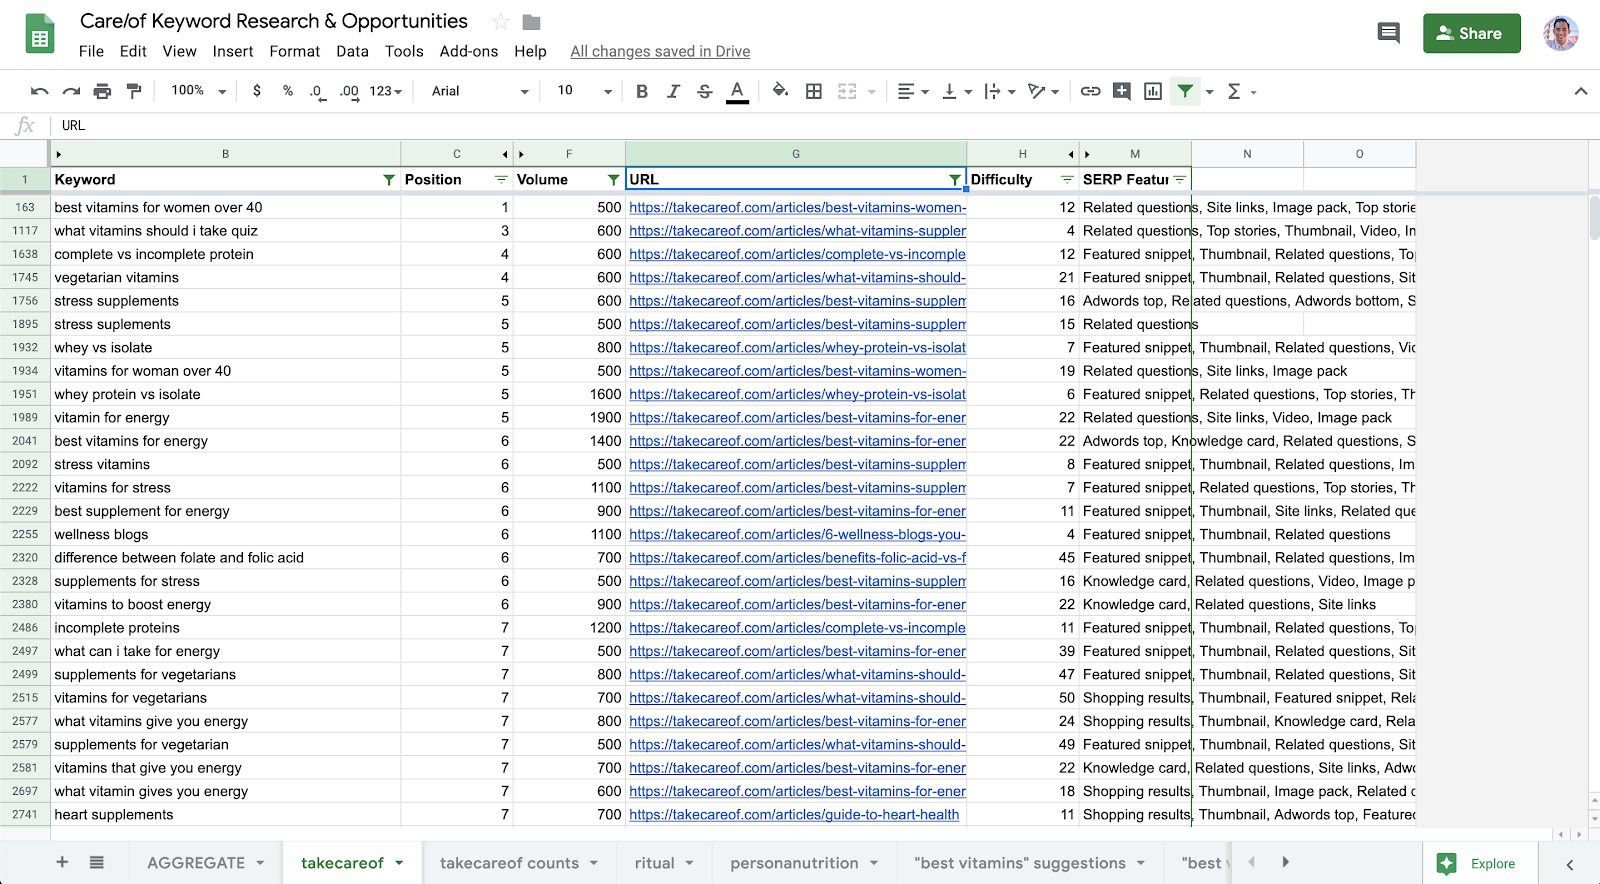The image size is (1600, 884).
Task: Apply percent format with the % icon
Action: 288,91
